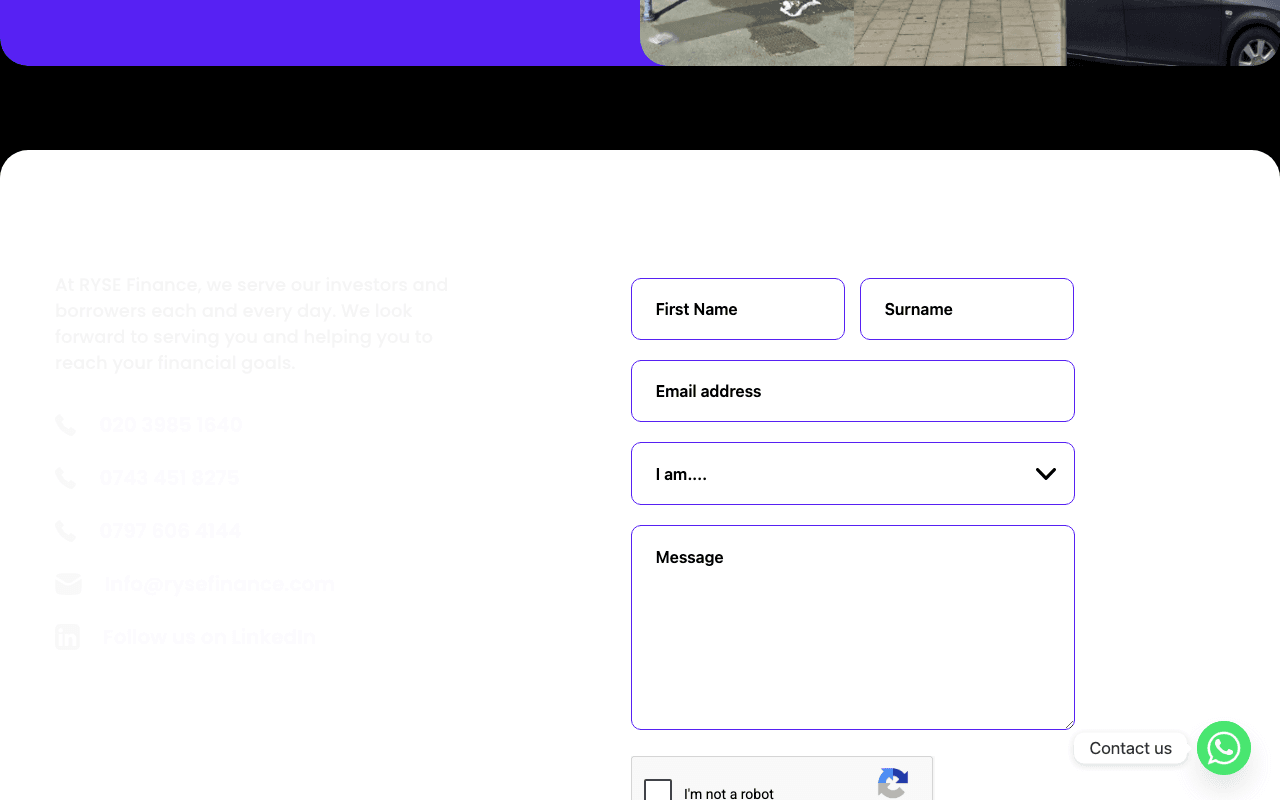Click the chevron on the I am.... selector
The width and height of the screenshot is (1280, 800).
click(1046, 473)
